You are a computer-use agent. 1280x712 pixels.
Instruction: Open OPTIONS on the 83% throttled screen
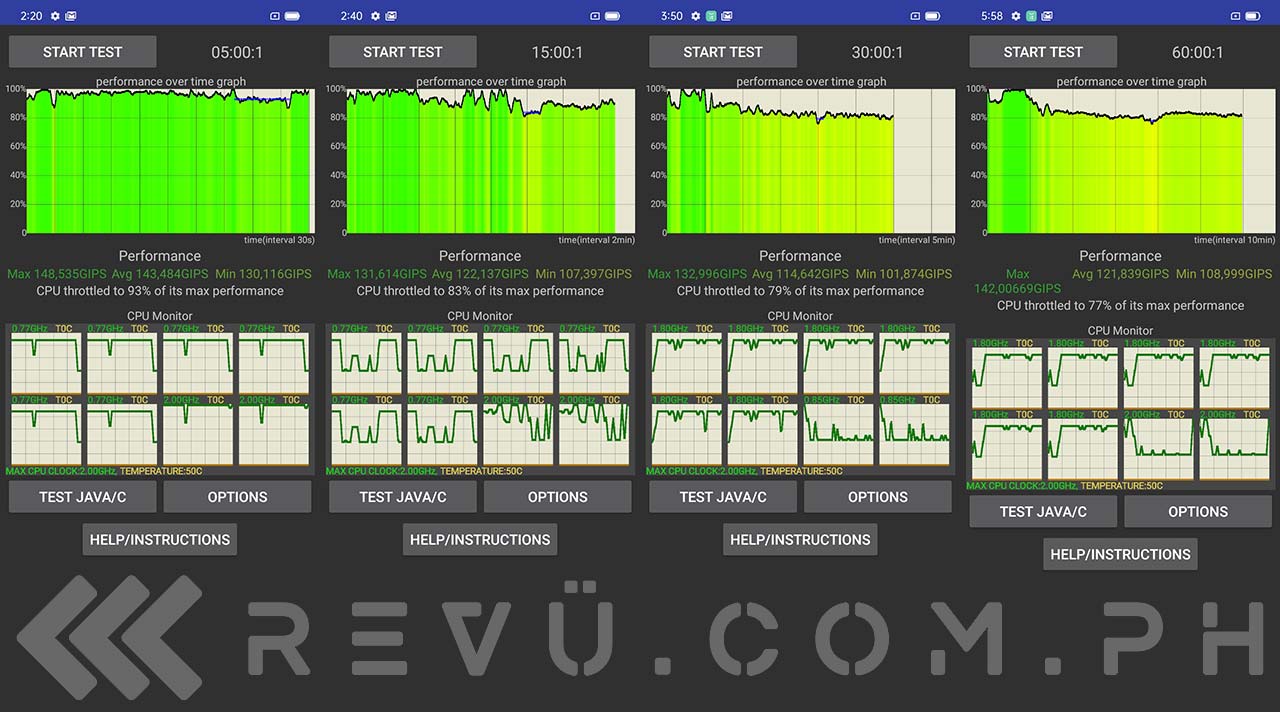(x=557, y=497)
